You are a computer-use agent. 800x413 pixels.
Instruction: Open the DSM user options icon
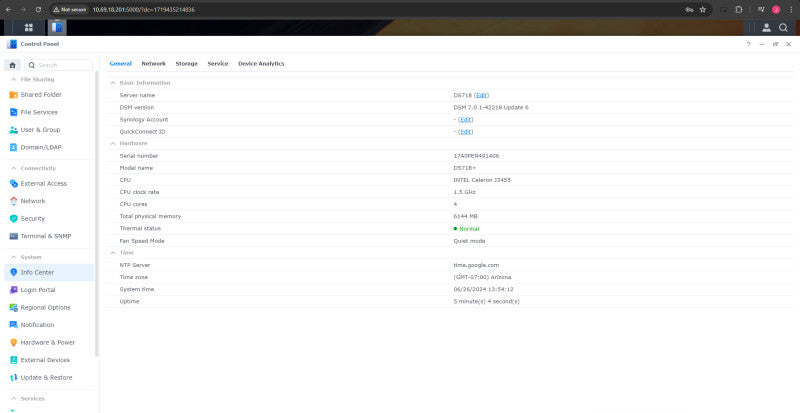click(766, 28)
